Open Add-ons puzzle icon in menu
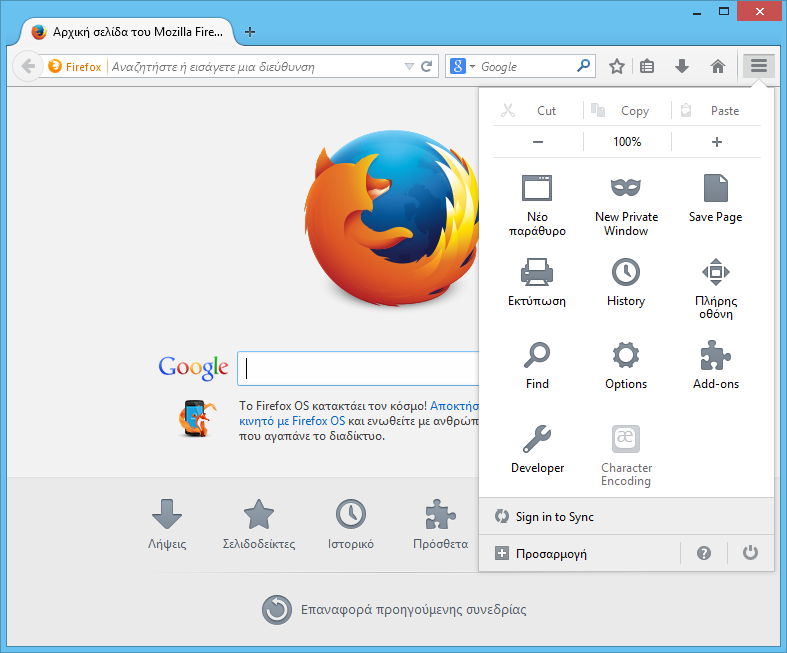The image size is (787, 653). coord(716,365)
